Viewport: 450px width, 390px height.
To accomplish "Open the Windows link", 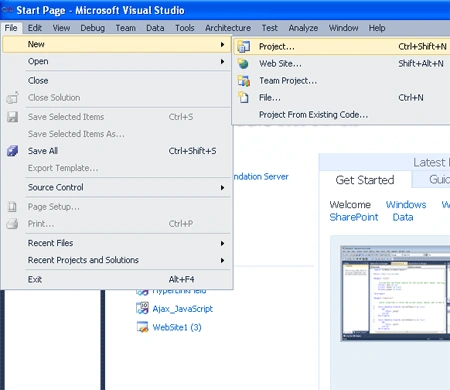I will [x=406, y=204].
